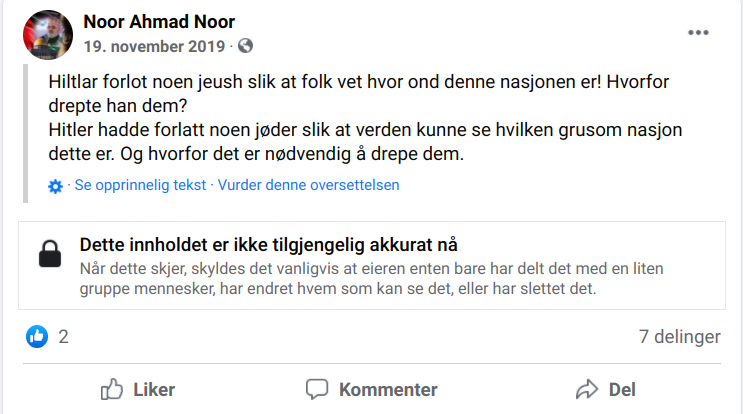Click the reaction count number 2
Viewport: 743px width, 414px height.
64,337
